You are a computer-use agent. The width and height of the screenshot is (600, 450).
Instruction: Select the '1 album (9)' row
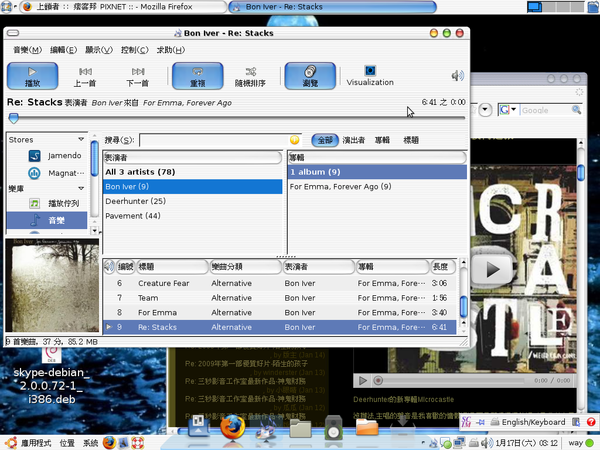[377, 172]
